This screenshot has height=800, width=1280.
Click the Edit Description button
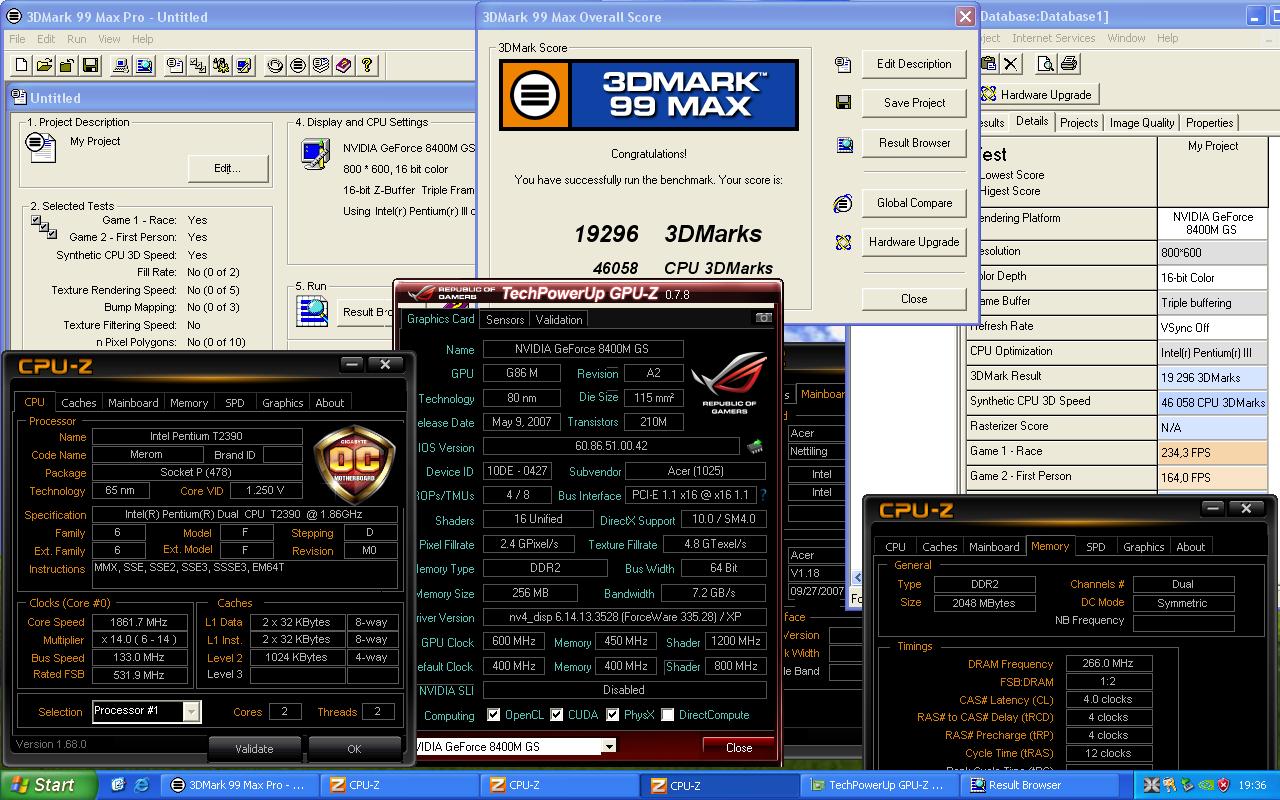tap(914, 64)
